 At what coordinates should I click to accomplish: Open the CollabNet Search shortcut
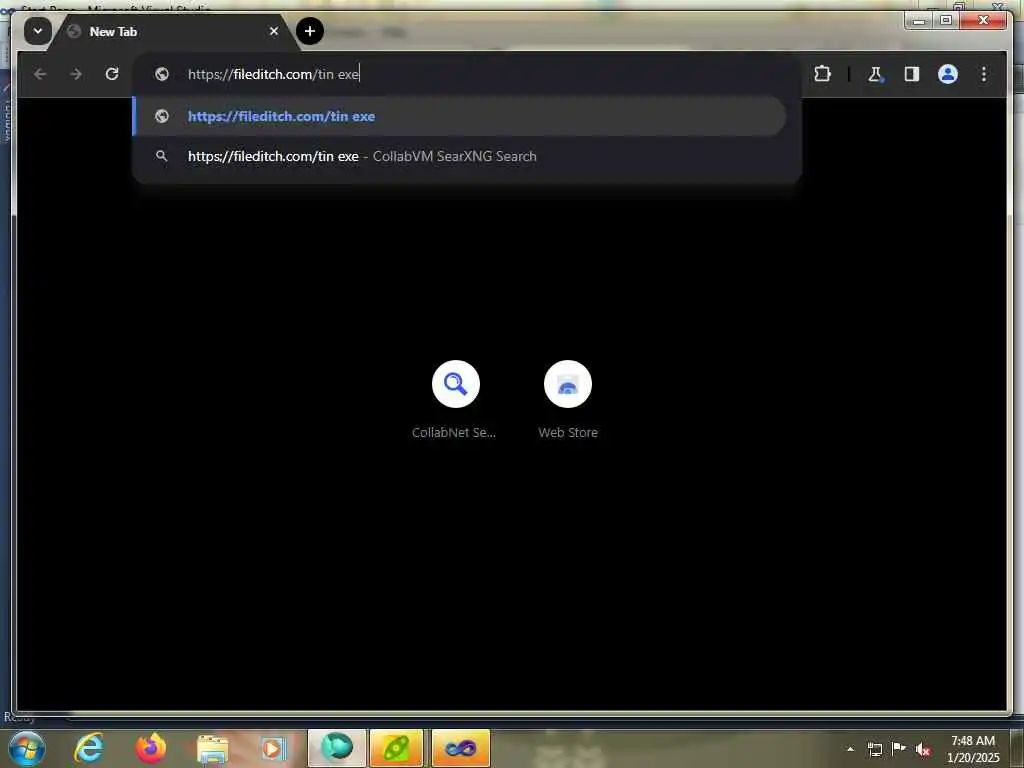[455, 399]
